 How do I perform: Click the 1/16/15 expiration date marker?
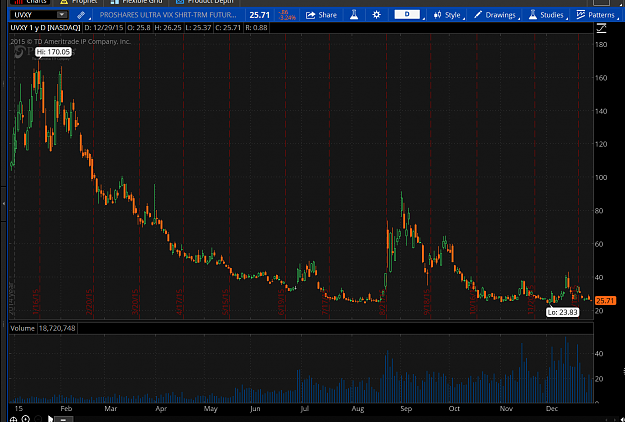(35, 302)
